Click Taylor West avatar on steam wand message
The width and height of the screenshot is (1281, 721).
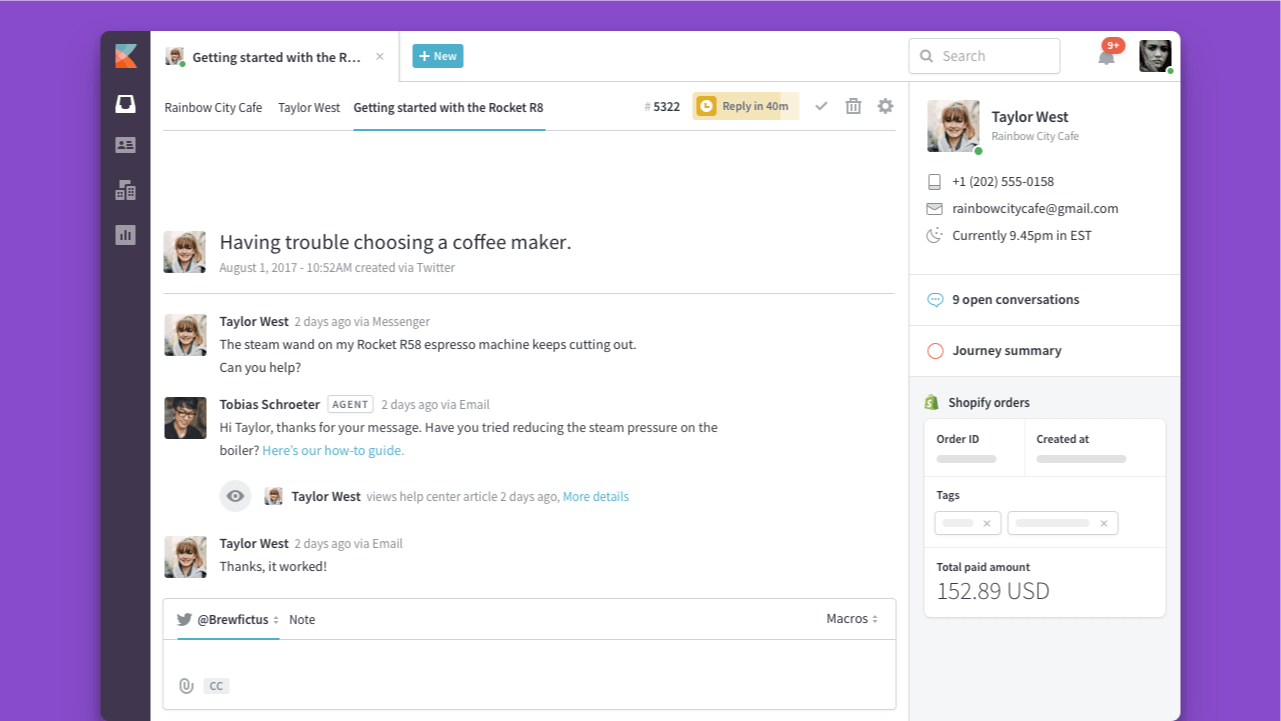(185, 335)
